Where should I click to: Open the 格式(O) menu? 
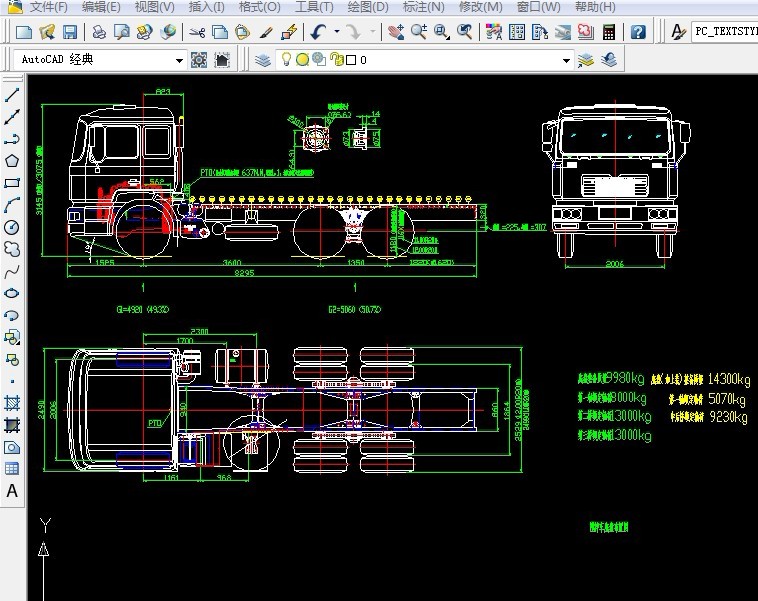click(259, 7)
